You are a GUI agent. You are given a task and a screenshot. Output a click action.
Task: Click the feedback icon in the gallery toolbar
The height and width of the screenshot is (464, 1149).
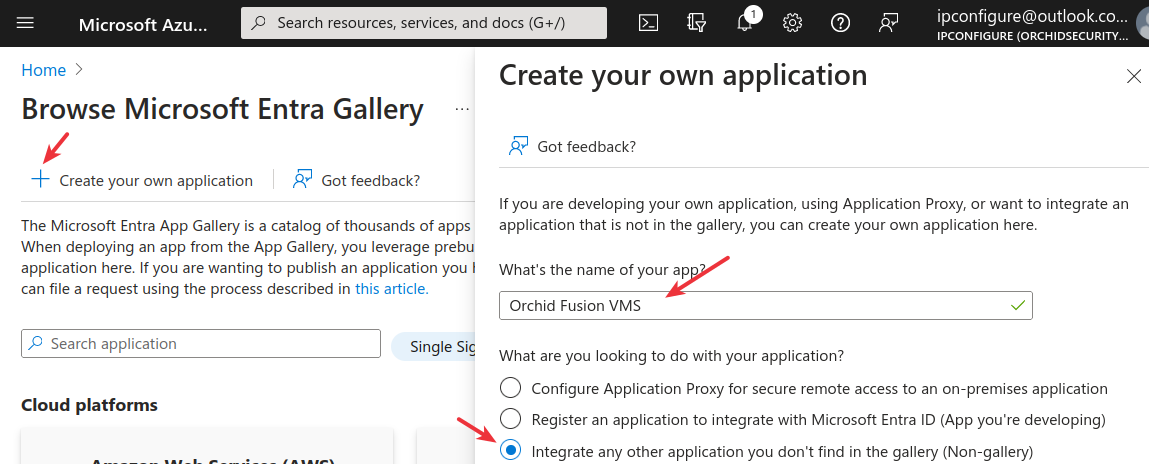(303, 180)
